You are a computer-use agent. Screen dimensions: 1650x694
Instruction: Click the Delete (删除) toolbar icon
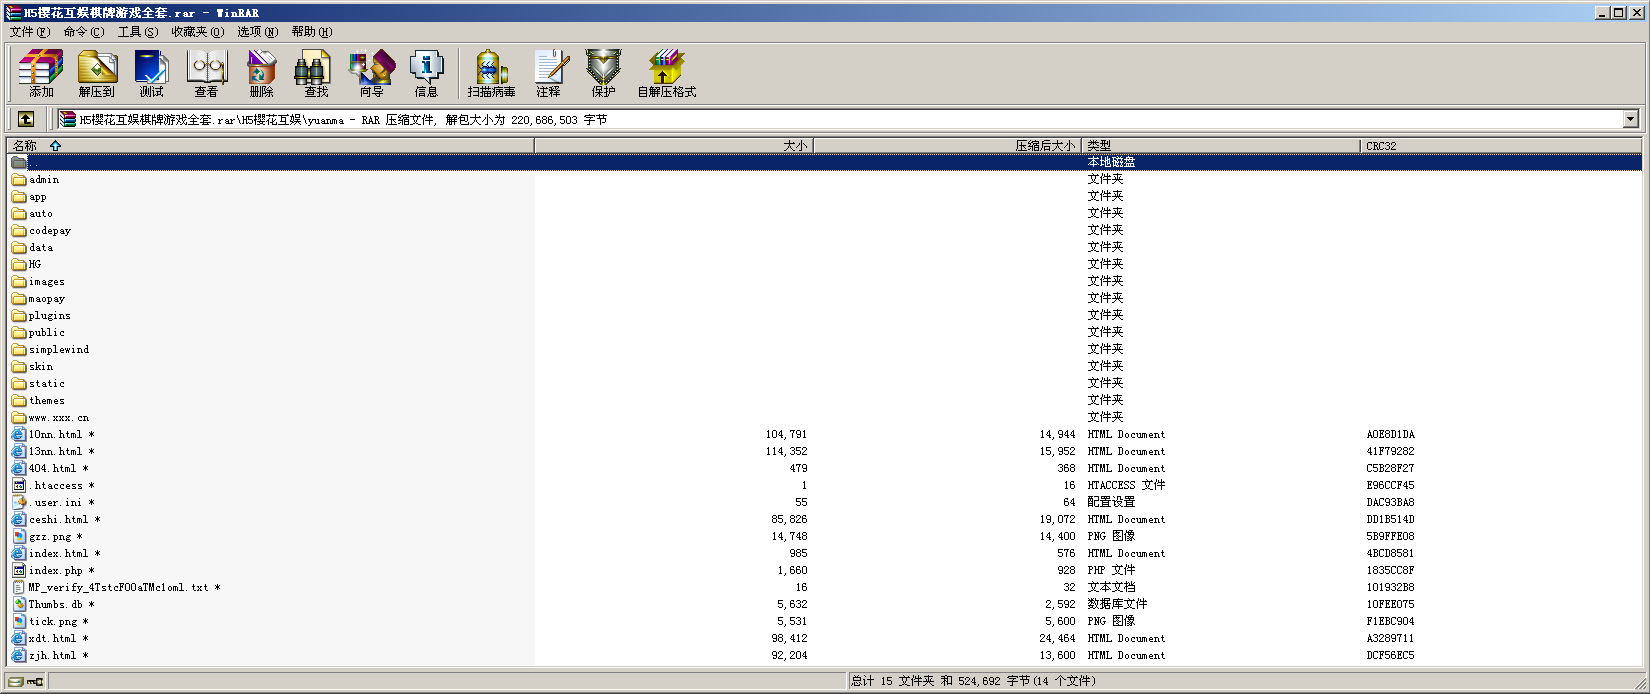tap(261, 73)
